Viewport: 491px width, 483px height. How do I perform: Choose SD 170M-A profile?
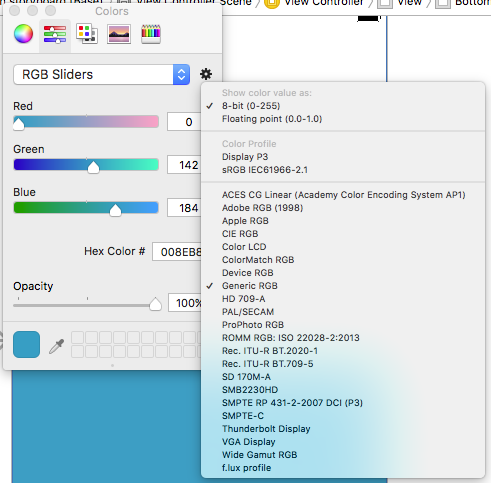tap(343, 377)
